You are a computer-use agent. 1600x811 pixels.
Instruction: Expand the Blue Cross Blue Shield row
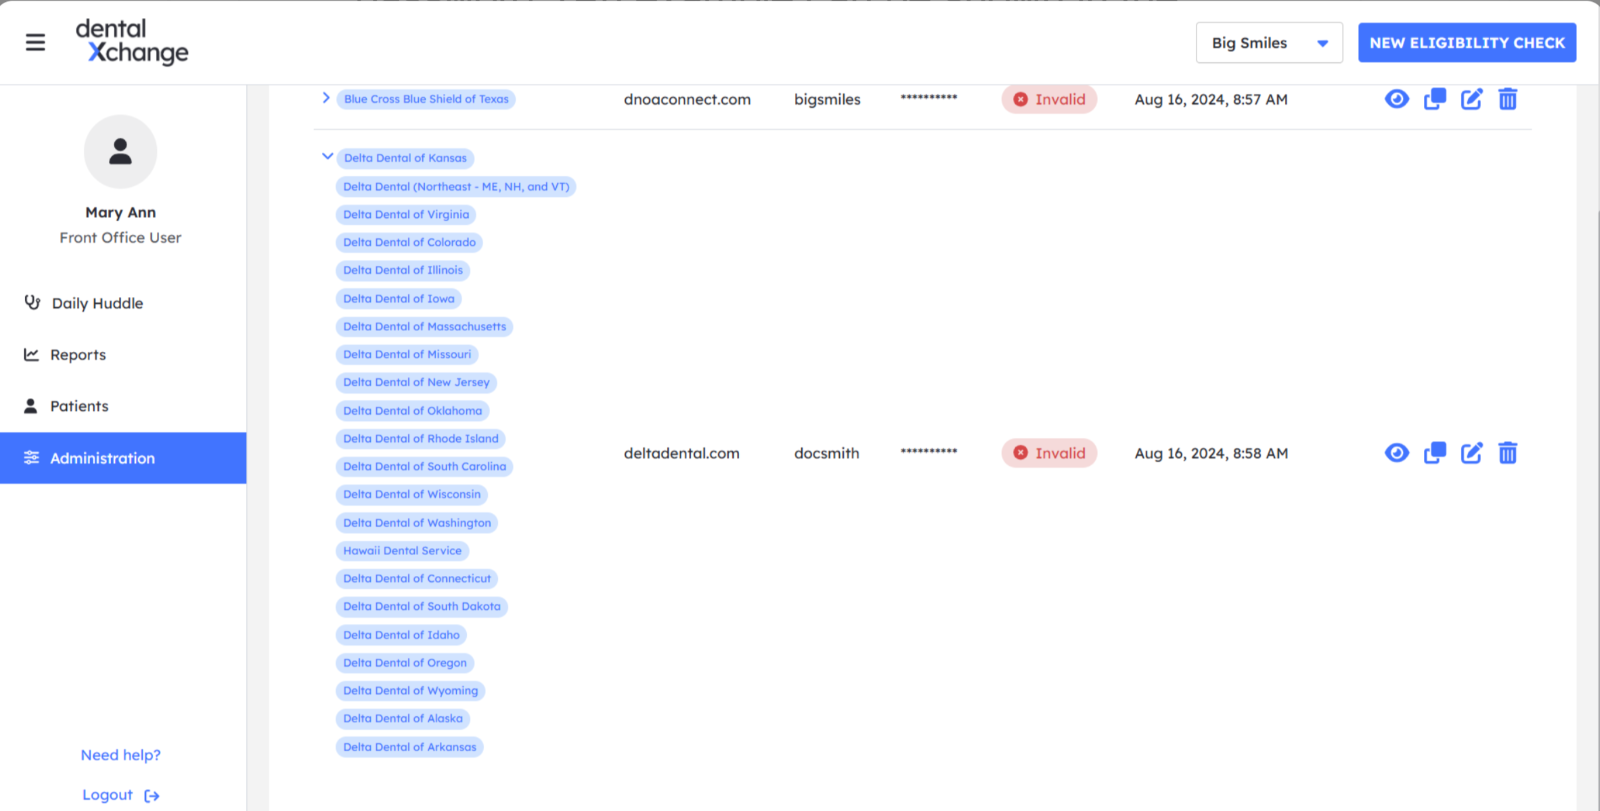point(326,98)
